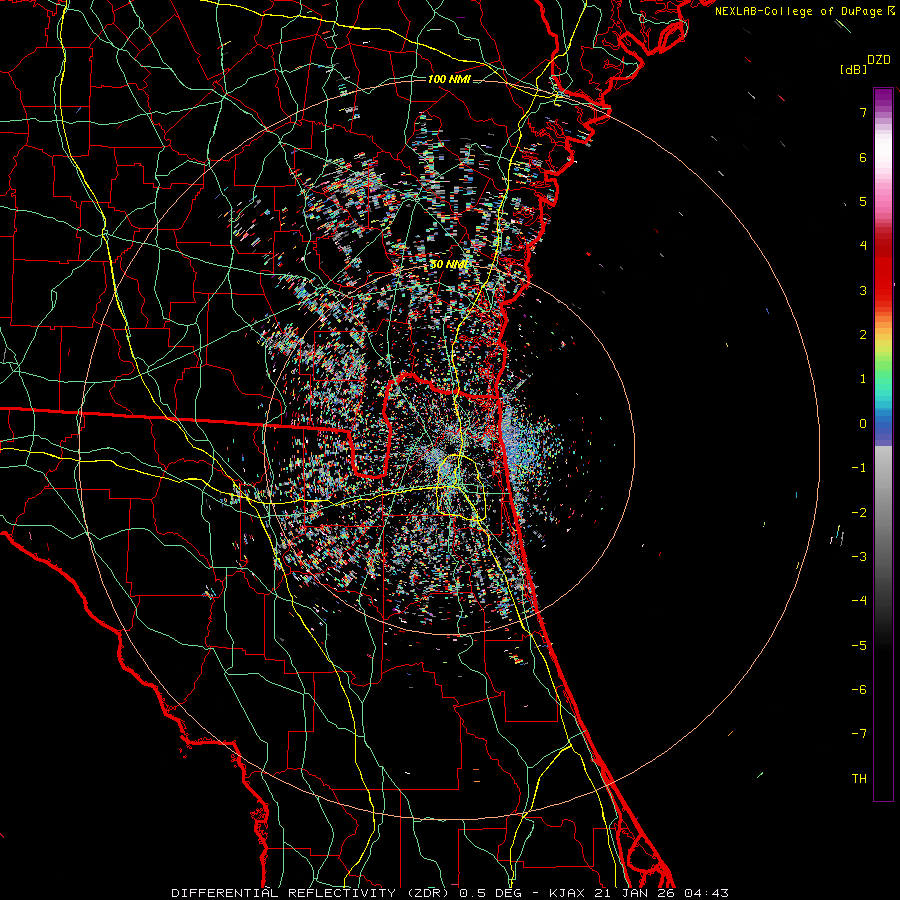The image size is (900, 900).
Task: Select the 1 tick label on the scale
Action: [863, 379]
